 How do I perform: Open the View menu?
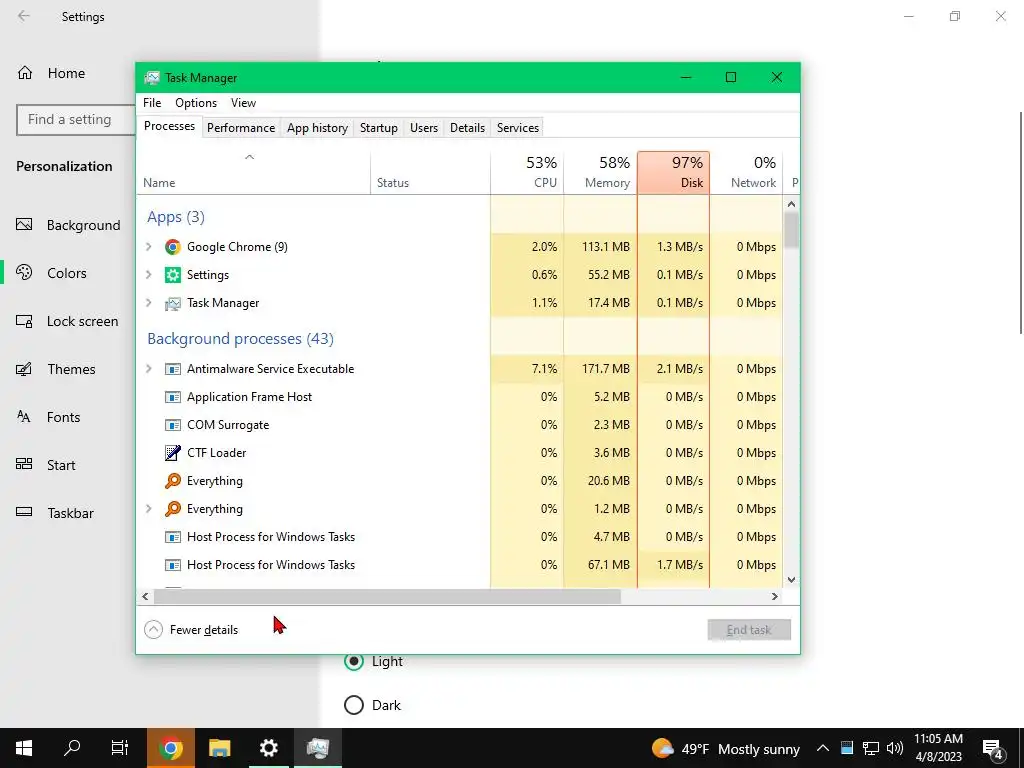coord(243,103)
